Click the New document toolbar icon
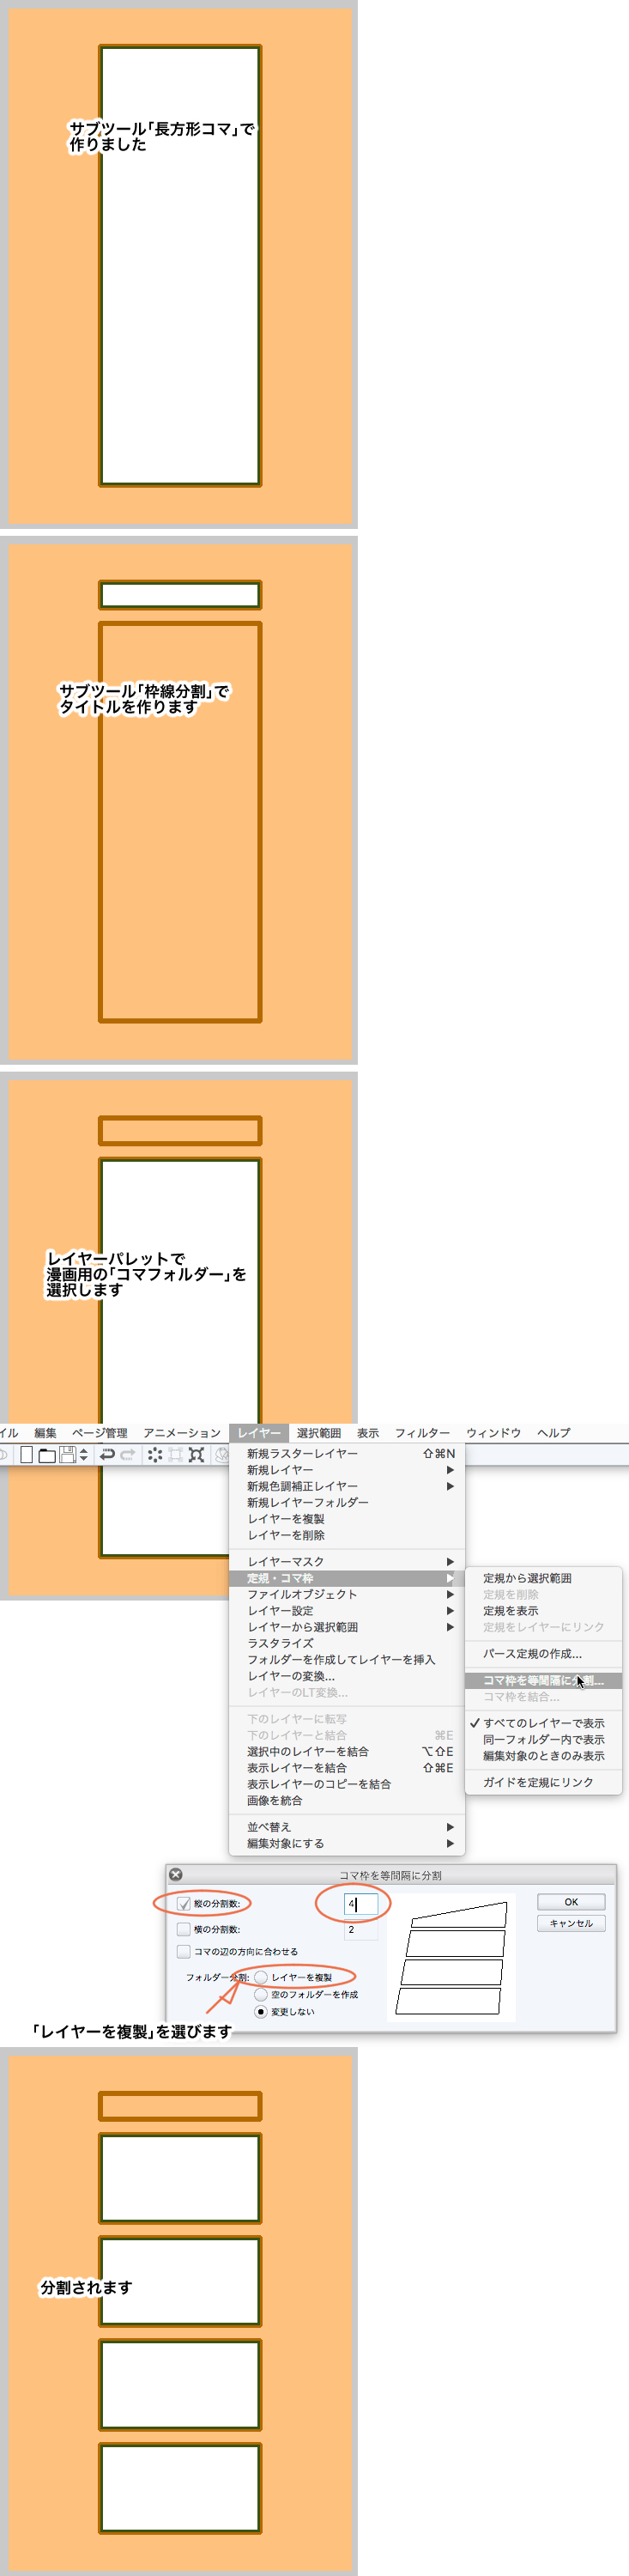This screenshot has width=629, height=2576. [x=27, y=1455]
